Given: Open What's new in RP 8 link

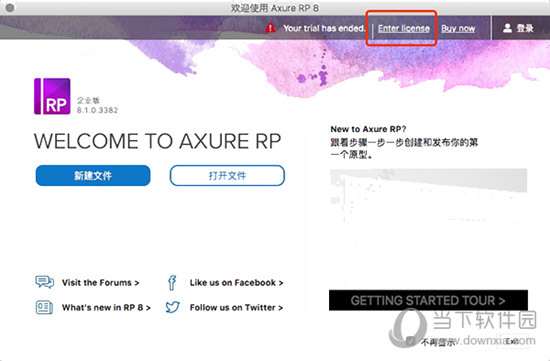Looking at the screenshot, I should pos(106,308).
